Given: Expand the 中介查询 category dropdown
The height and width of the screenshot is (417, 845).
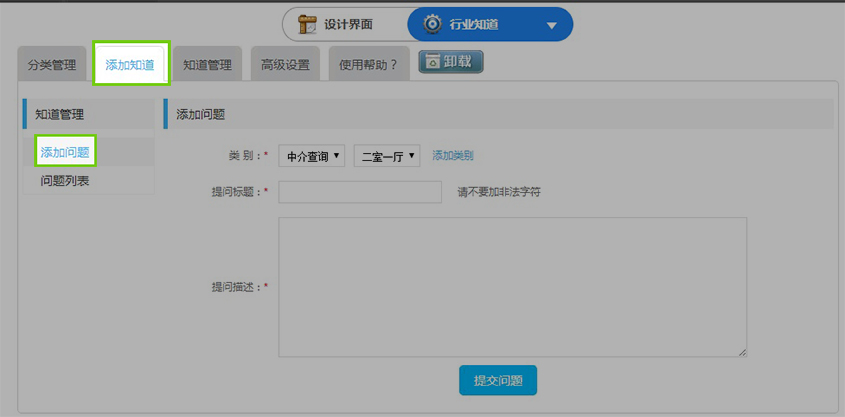Looking at the screenshot, I should pyautogui.click(x=313, y=156).
